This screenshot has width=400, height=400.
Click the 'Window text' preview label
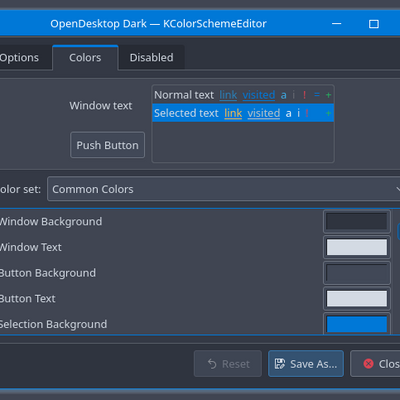101,106
